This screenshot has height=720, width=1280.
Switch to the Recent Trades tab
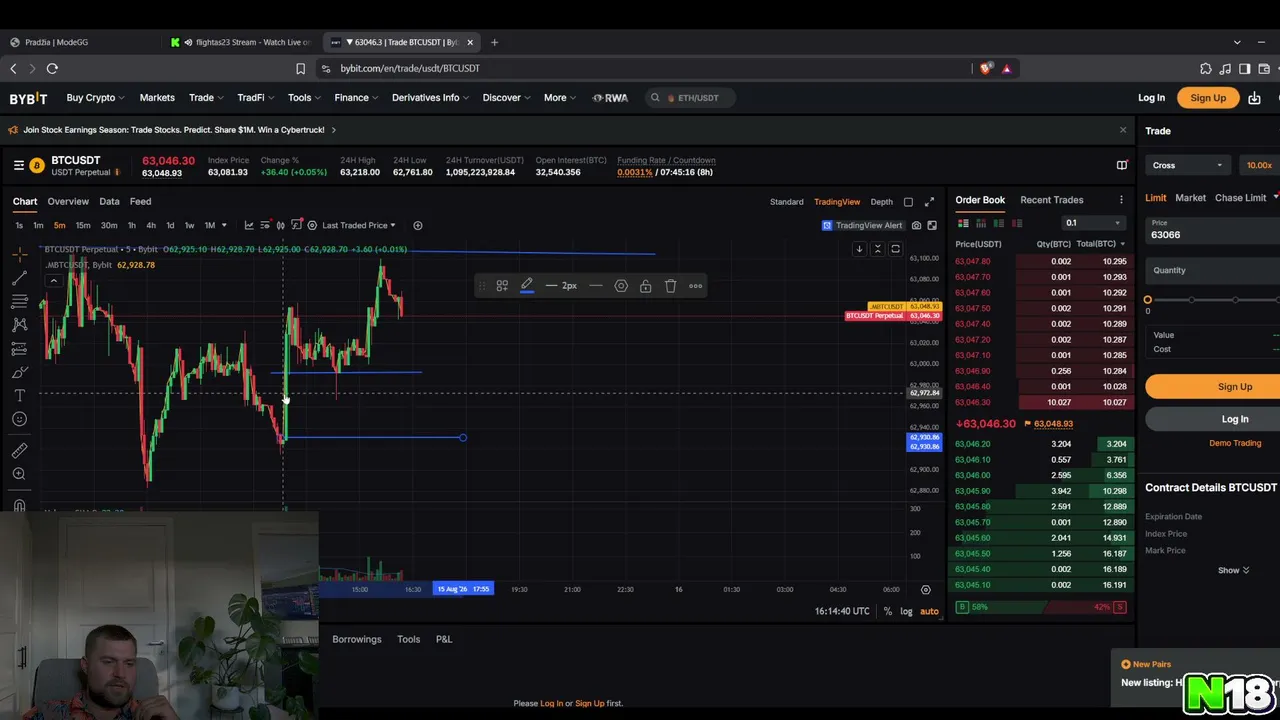click(x=1051, y=200)
